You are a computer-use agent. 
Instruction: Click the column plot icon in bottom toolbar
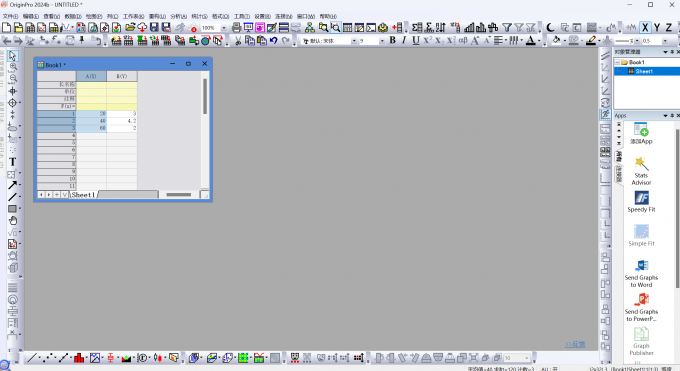coord(79,358)
